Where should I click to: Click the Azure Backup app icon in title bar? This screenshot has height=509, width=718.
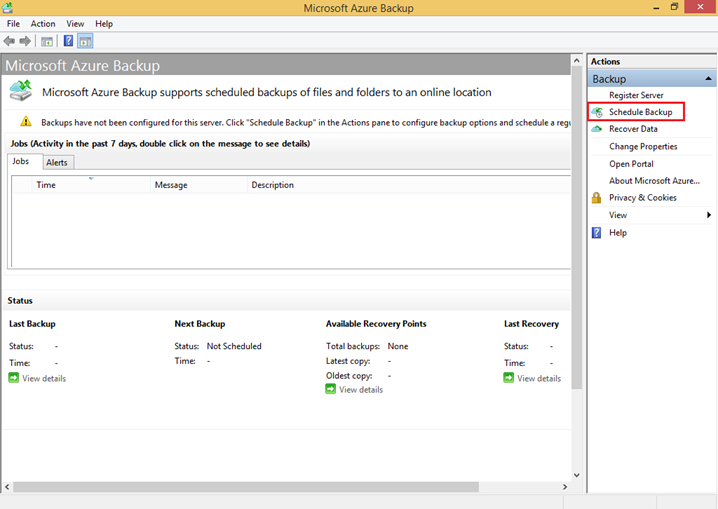point(7,7)
